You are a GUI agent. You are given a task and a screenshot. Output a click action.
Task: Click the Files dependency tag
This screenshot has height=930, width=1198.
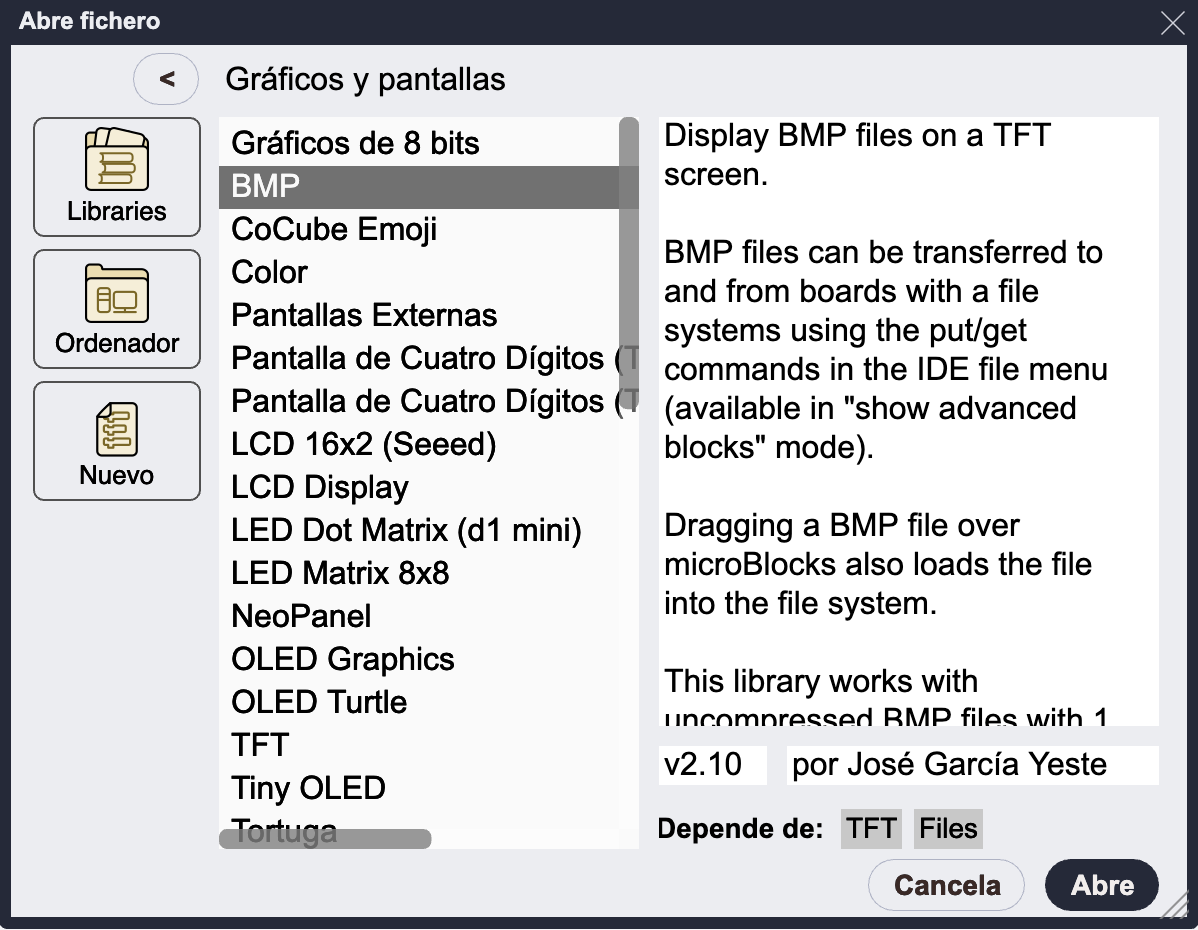(948, 828)
